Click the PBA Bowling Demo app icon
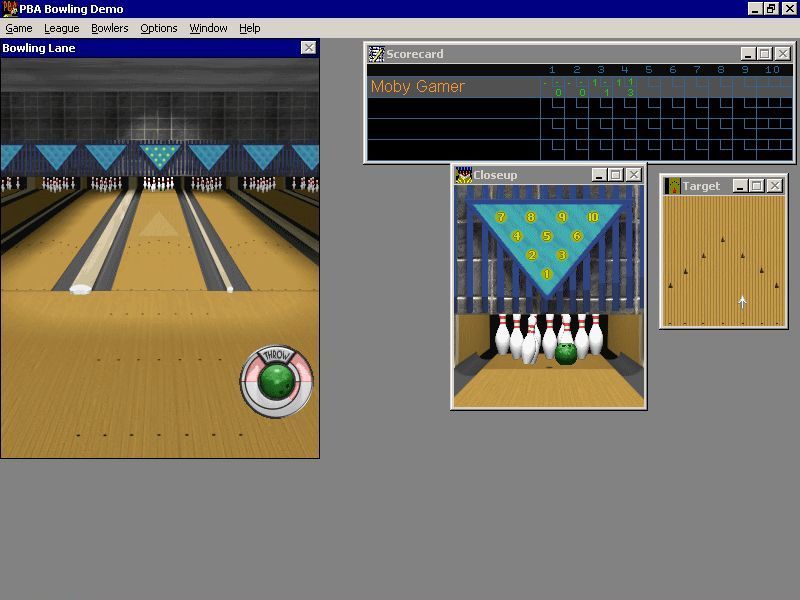Screen dimensions: 800x600 [9, 9]
